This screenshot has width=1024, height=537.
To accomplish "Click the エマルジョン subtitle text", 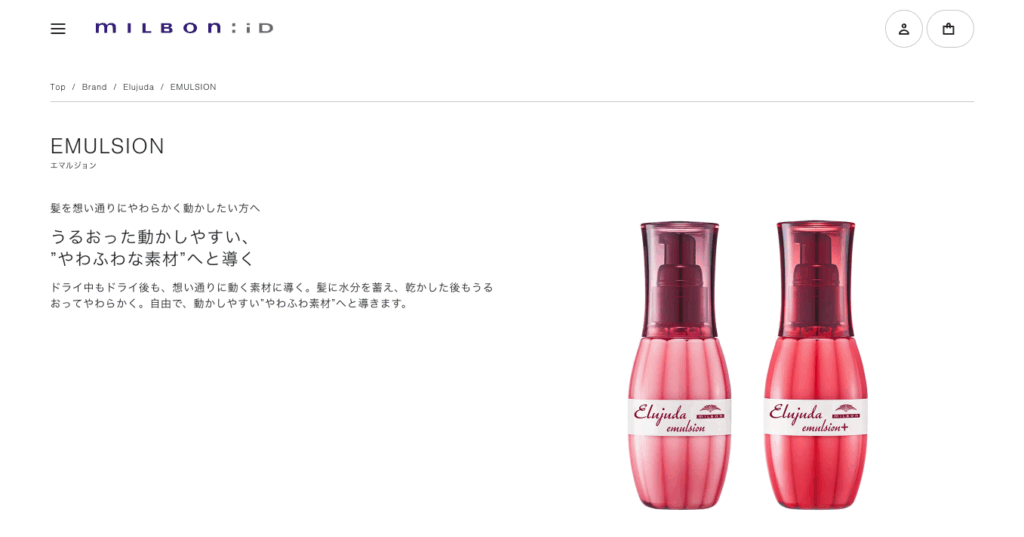I will [73, 166].
